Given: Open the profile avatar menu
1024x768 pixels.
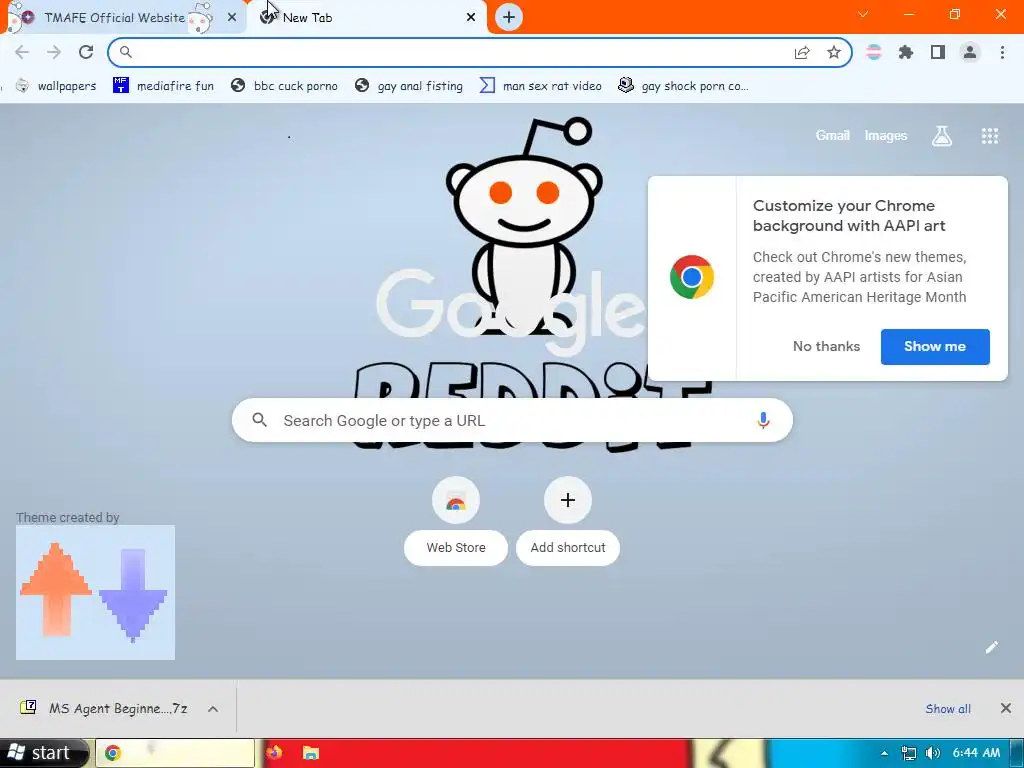Looking at the screenshot, I should pyautogui.click(x=970, y=52).
